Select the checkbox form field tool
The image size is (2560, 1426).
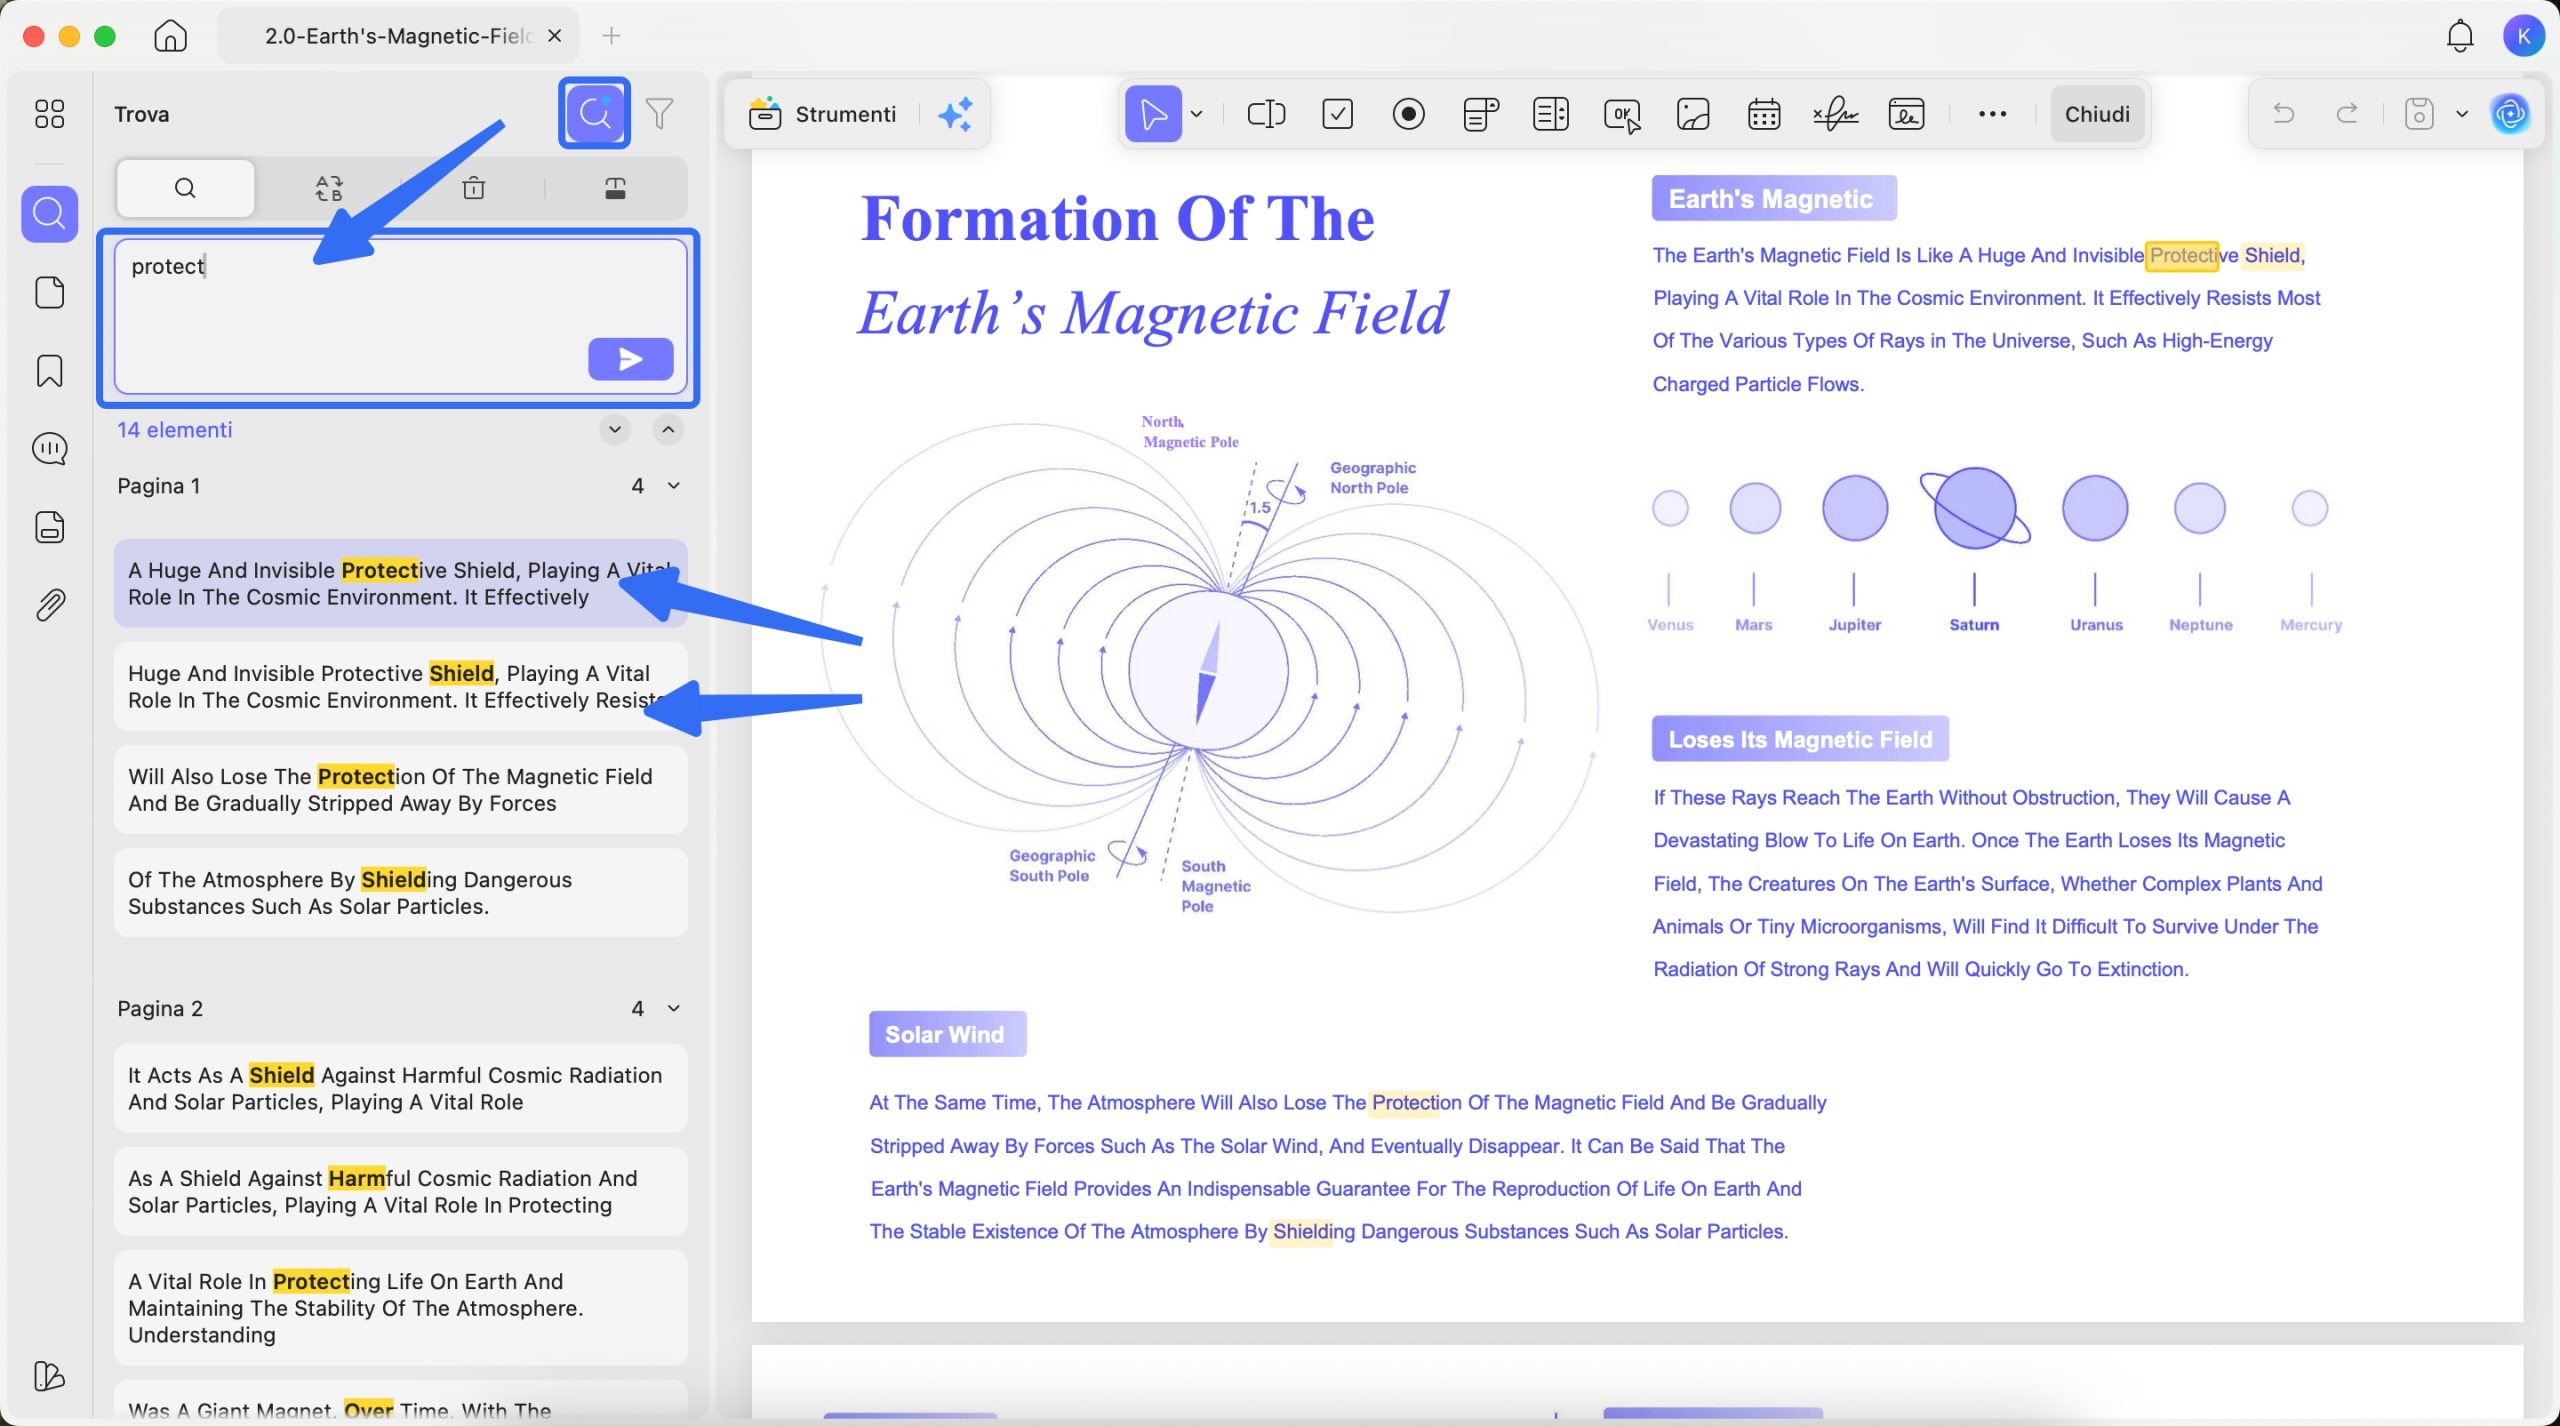pyautogui.click(x=1337, y=114)
